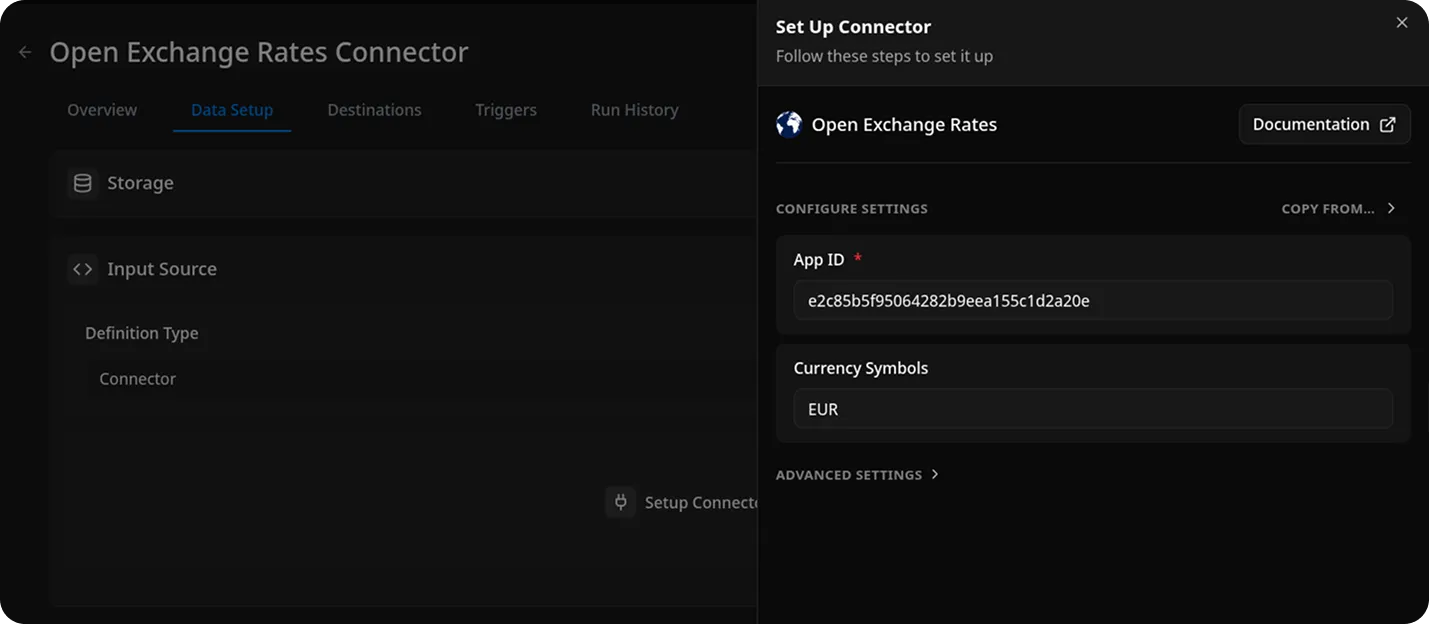Viewport: 1429px width, 624px height.
Task: Click the external link icon beside Documentation
Action: click(x=1386, y=124)
